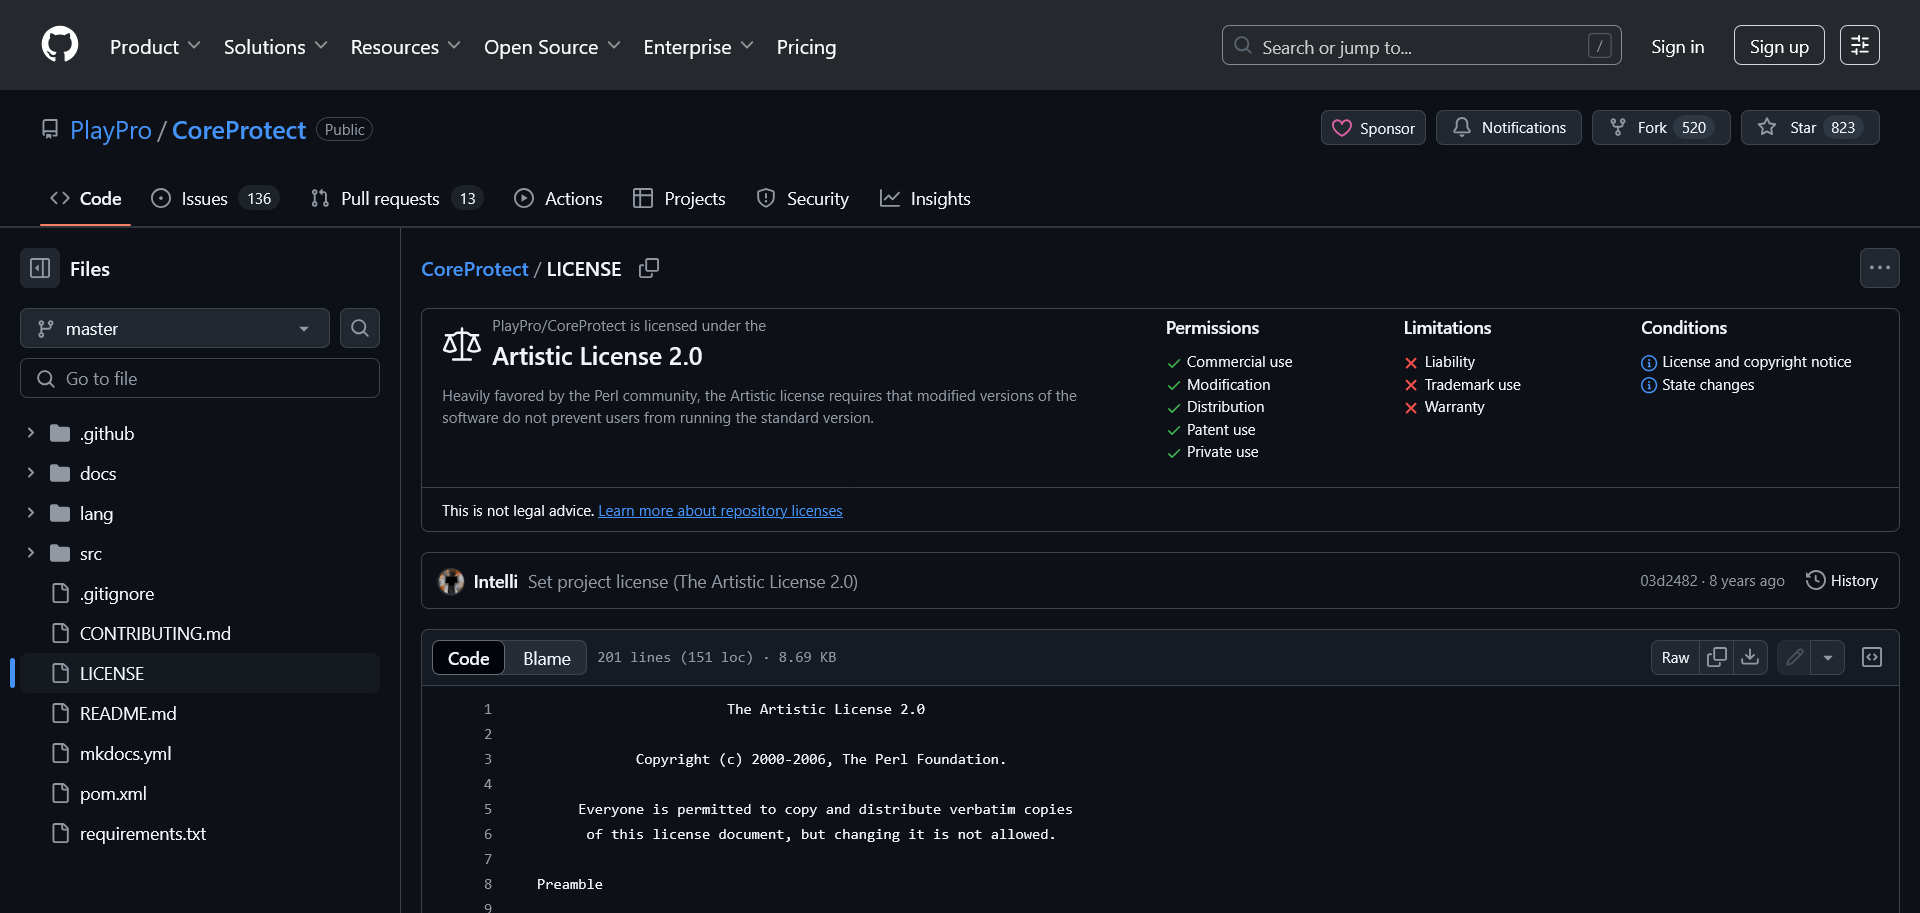Screen dimensions: 1920x913
Task: Expand the docs folder
Action: (x=31, y=473)
